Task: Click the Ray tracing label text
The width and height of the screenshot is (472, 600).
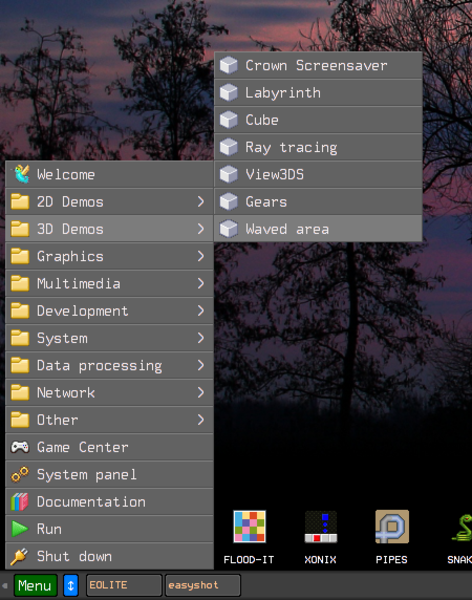Action: coord(291,148)
